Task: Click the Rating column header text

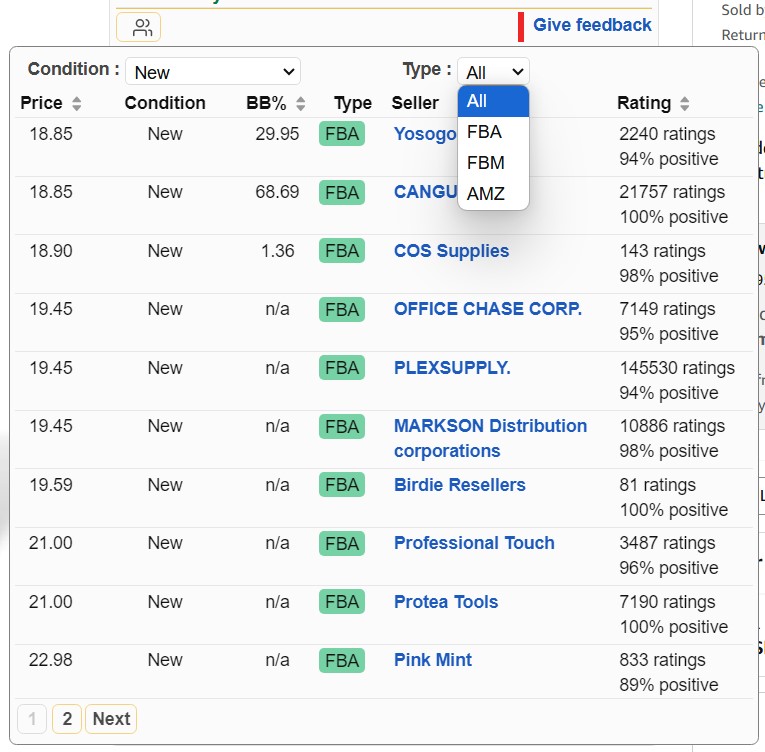Action: click(x=644, y=103)
